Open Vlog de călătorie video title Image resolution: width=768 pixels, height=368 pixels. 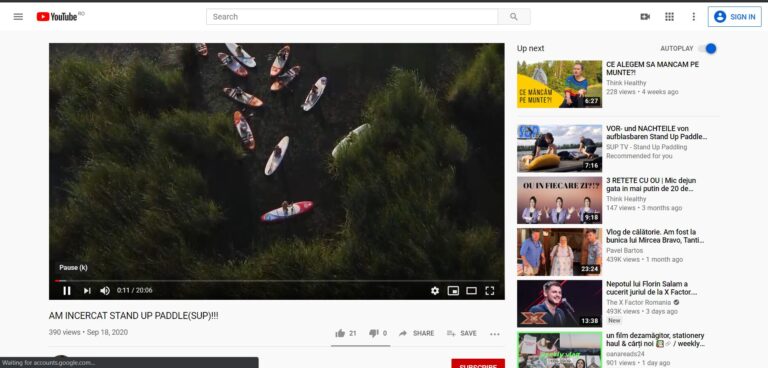(655, 236)
